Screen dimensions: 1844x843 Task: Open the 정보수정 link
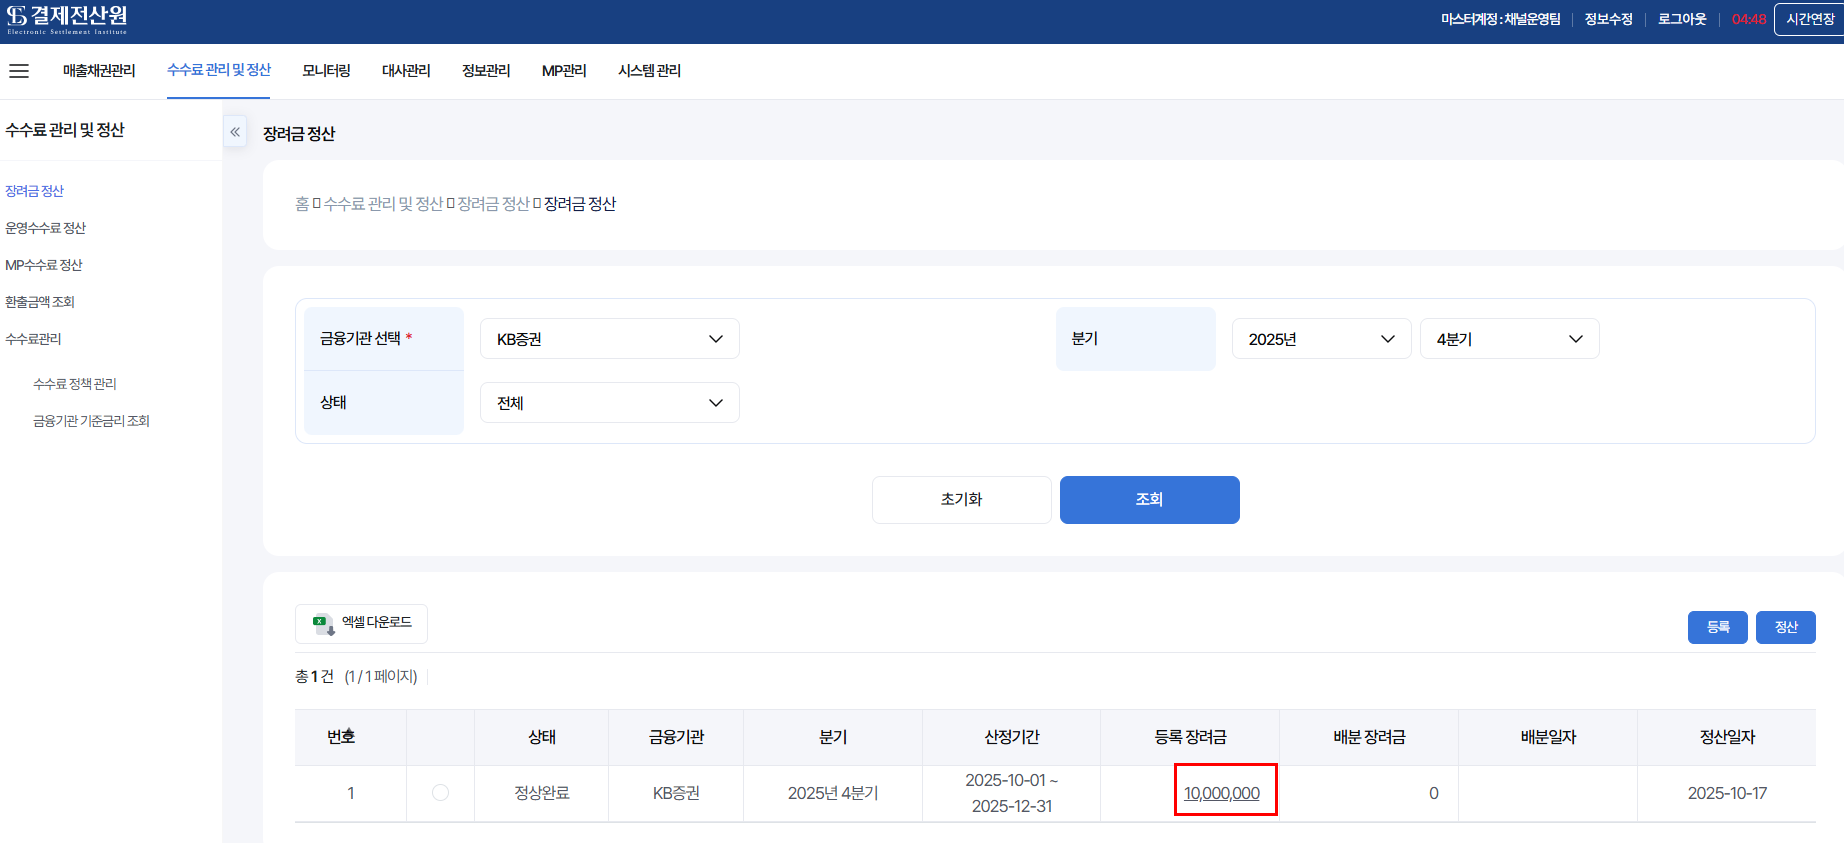[1609, 19]
